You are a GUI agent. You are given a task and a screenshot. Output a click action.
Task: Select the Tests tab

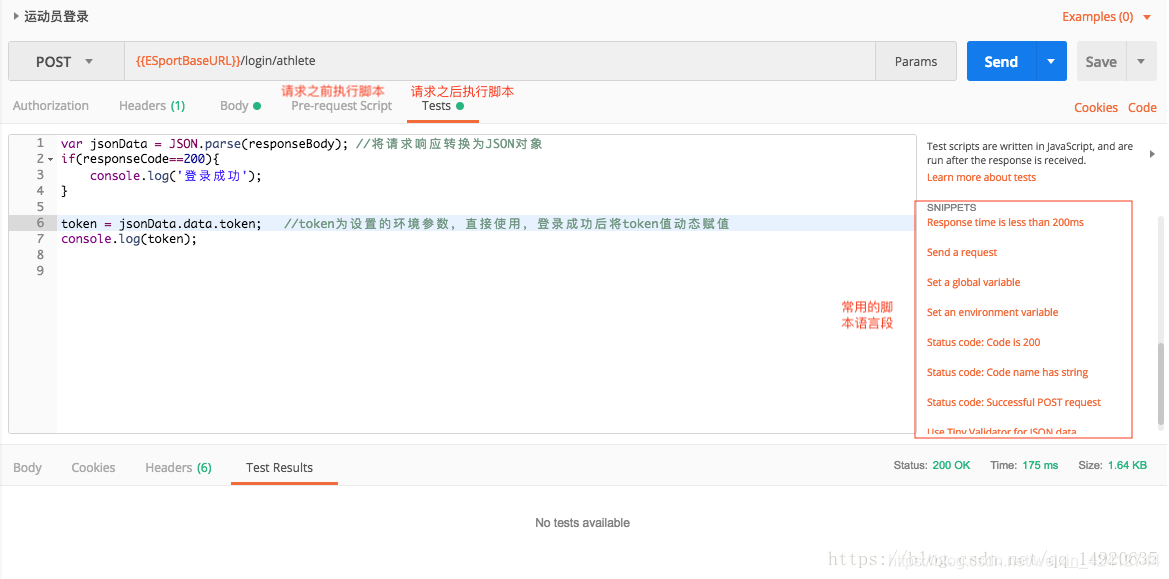[x=443, y=106]
